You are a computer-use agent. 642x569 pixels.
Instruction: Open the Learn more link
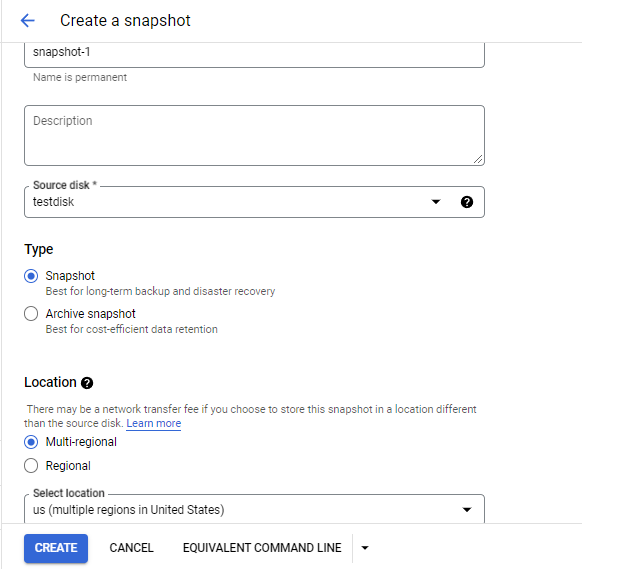click(153, 424)
